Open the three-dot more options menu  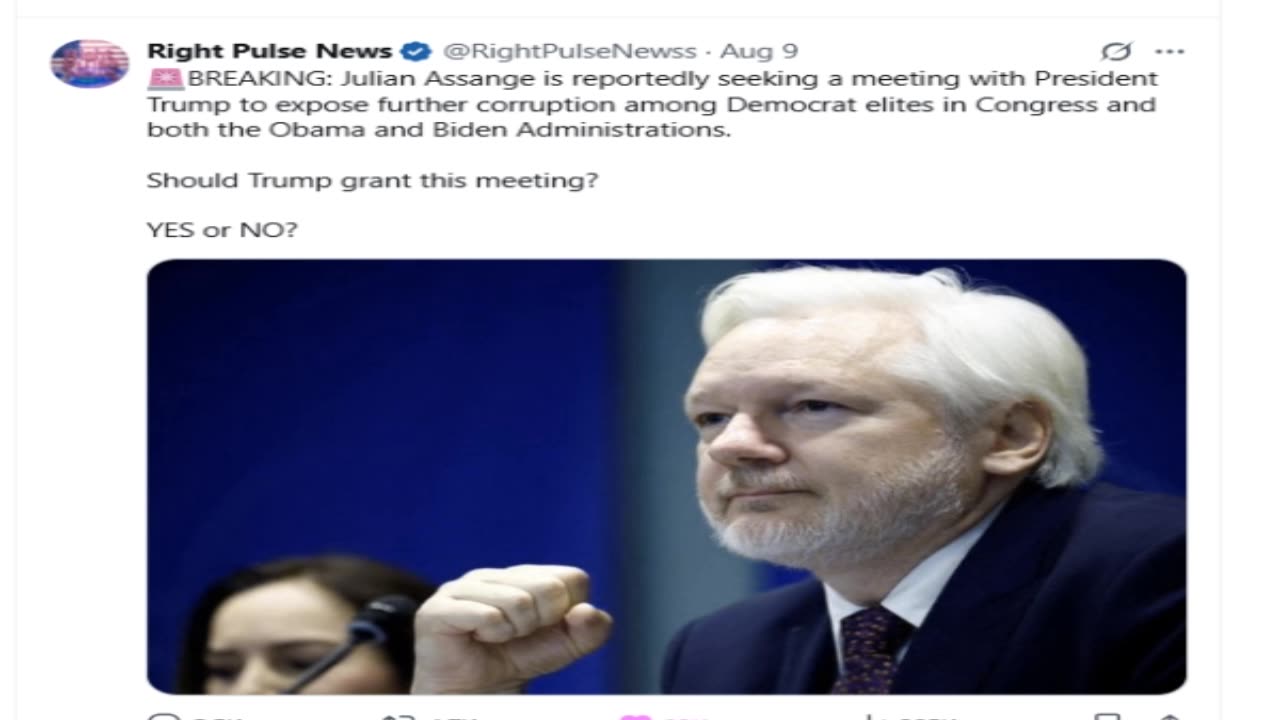pyautogui.click(x=1169, y=51)
